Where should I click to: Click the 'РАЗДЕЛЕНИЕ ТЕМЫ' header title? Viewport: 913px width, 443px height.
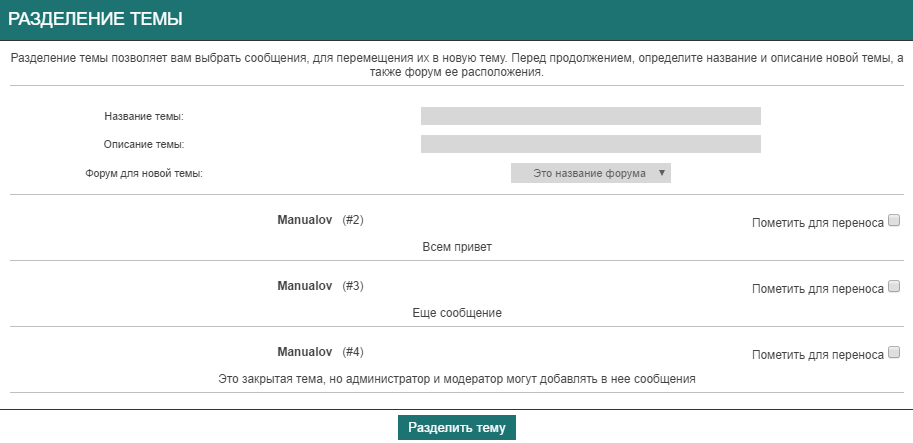click(x=95, y=19)
